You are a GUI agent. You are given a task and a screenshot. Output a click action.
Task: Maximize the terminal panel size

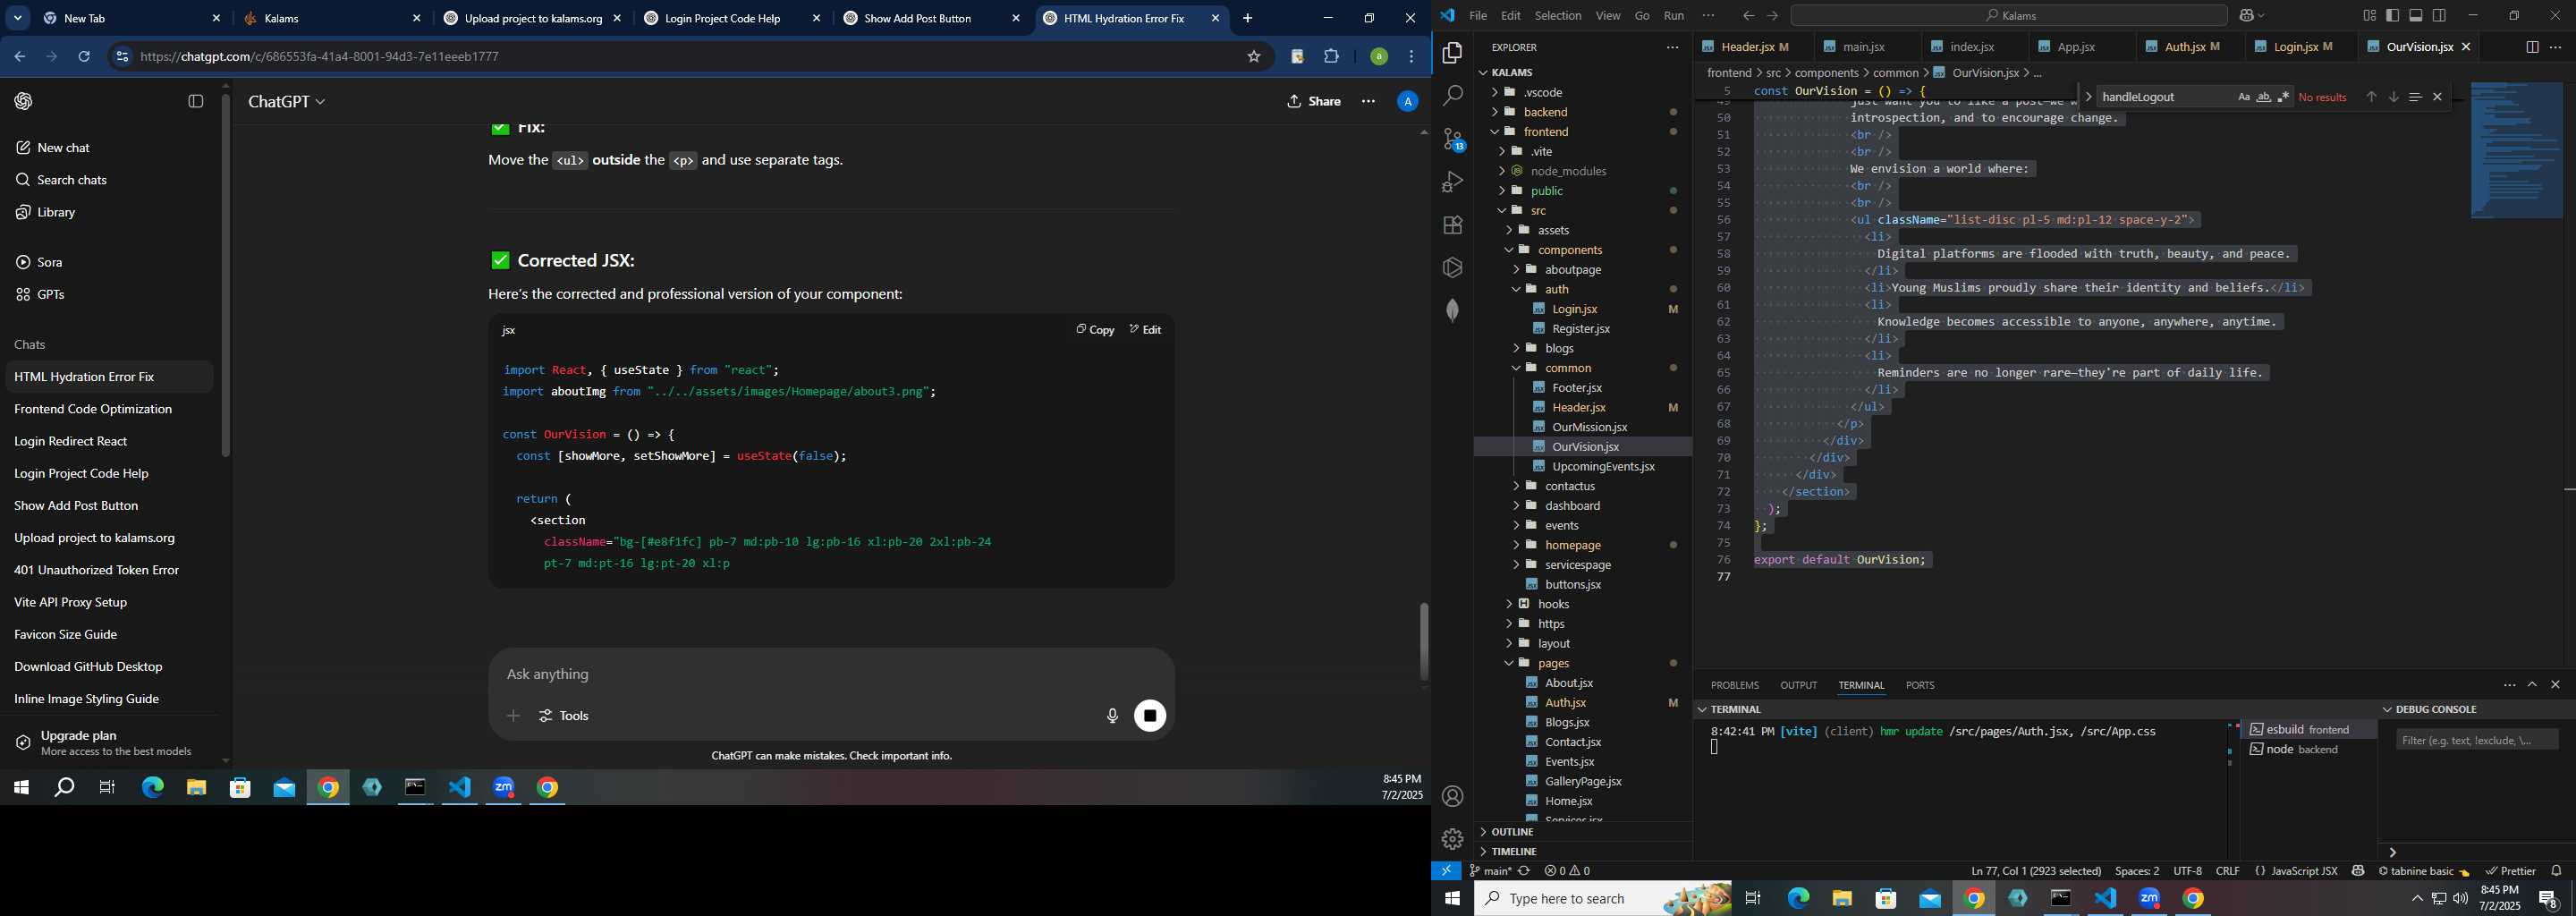coord(2532,685)
